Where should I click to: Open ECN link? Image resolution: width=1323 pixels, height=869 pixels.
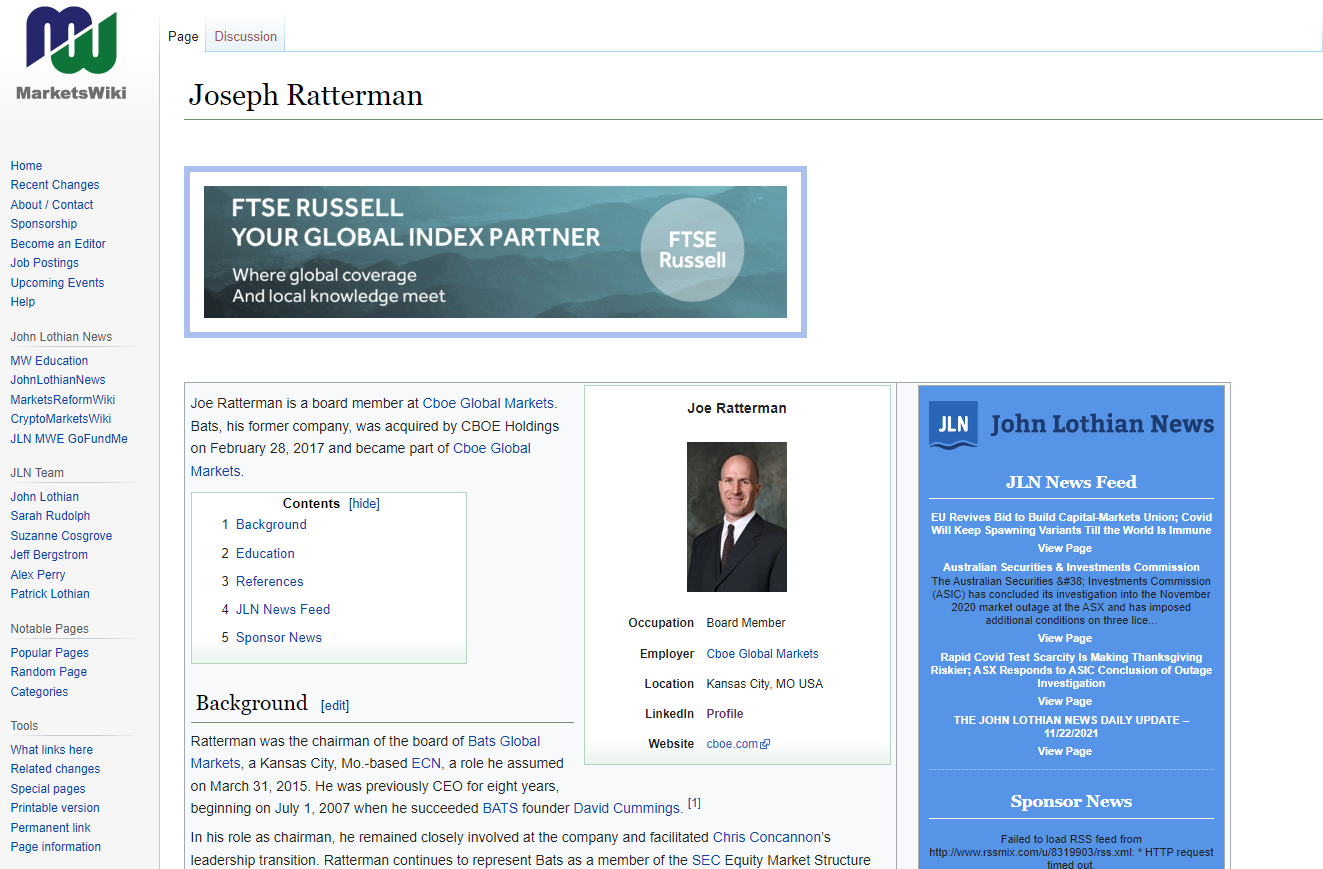click(x=426, y=763)
